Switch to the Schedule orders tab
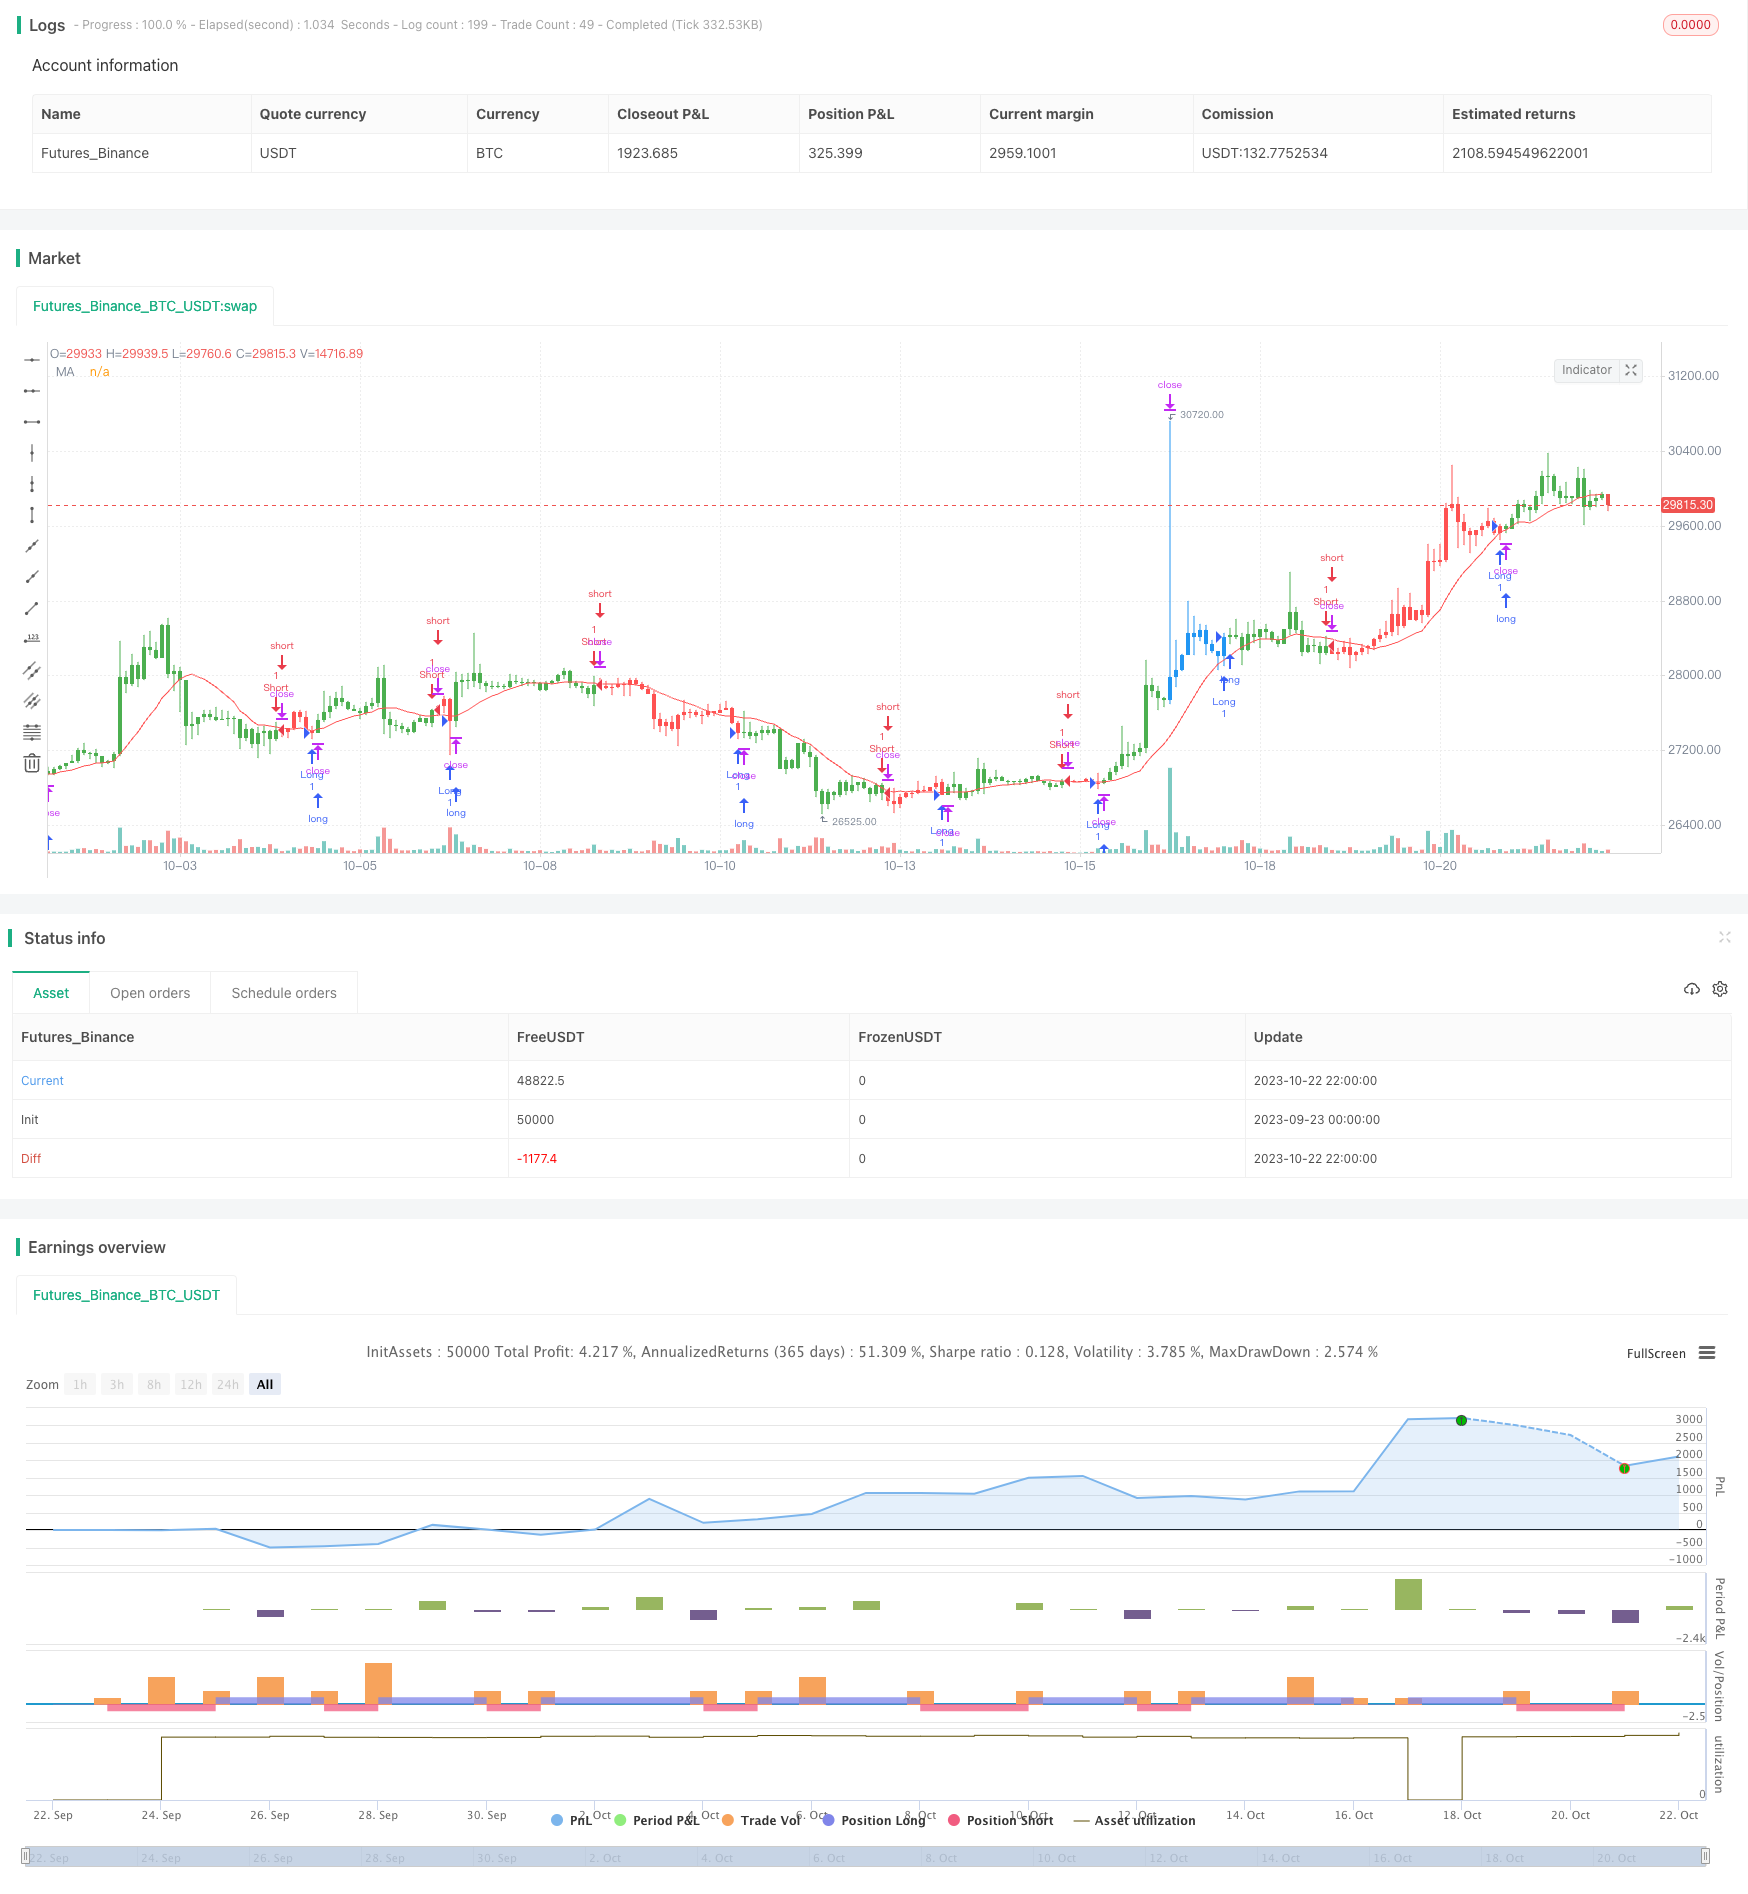 click(284, 993)
